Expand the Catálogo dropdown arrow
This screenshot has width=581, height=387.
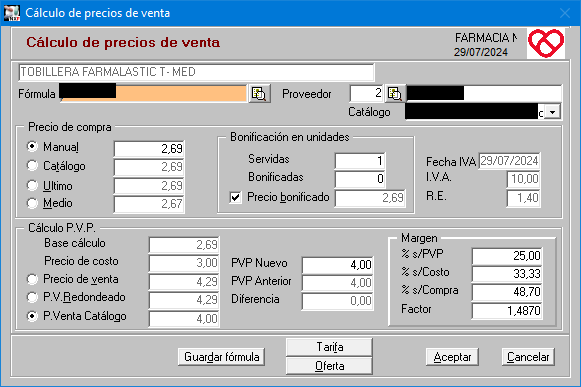click(552, 112)
